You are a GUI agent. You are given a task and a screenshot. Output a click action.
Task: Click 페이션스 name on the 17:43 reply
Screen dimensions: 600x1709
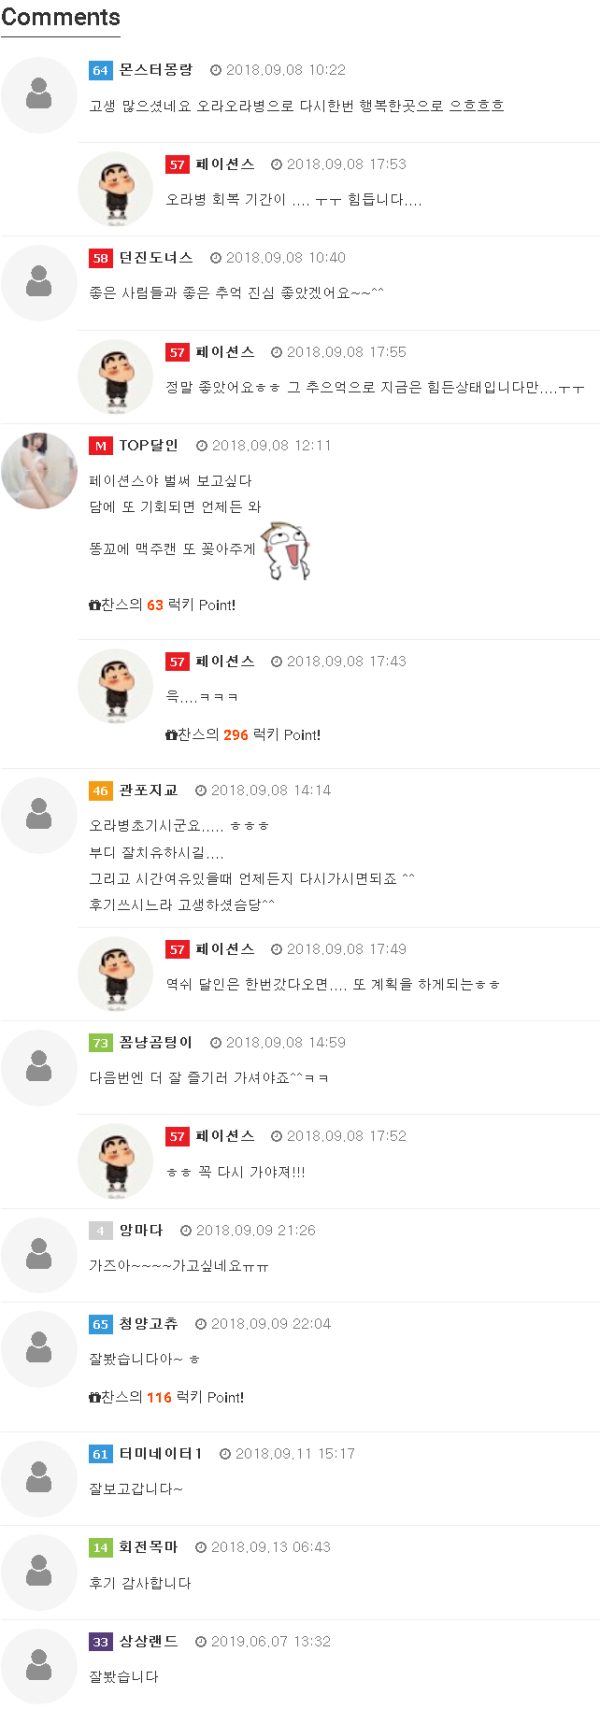click(x=225, y=662)
